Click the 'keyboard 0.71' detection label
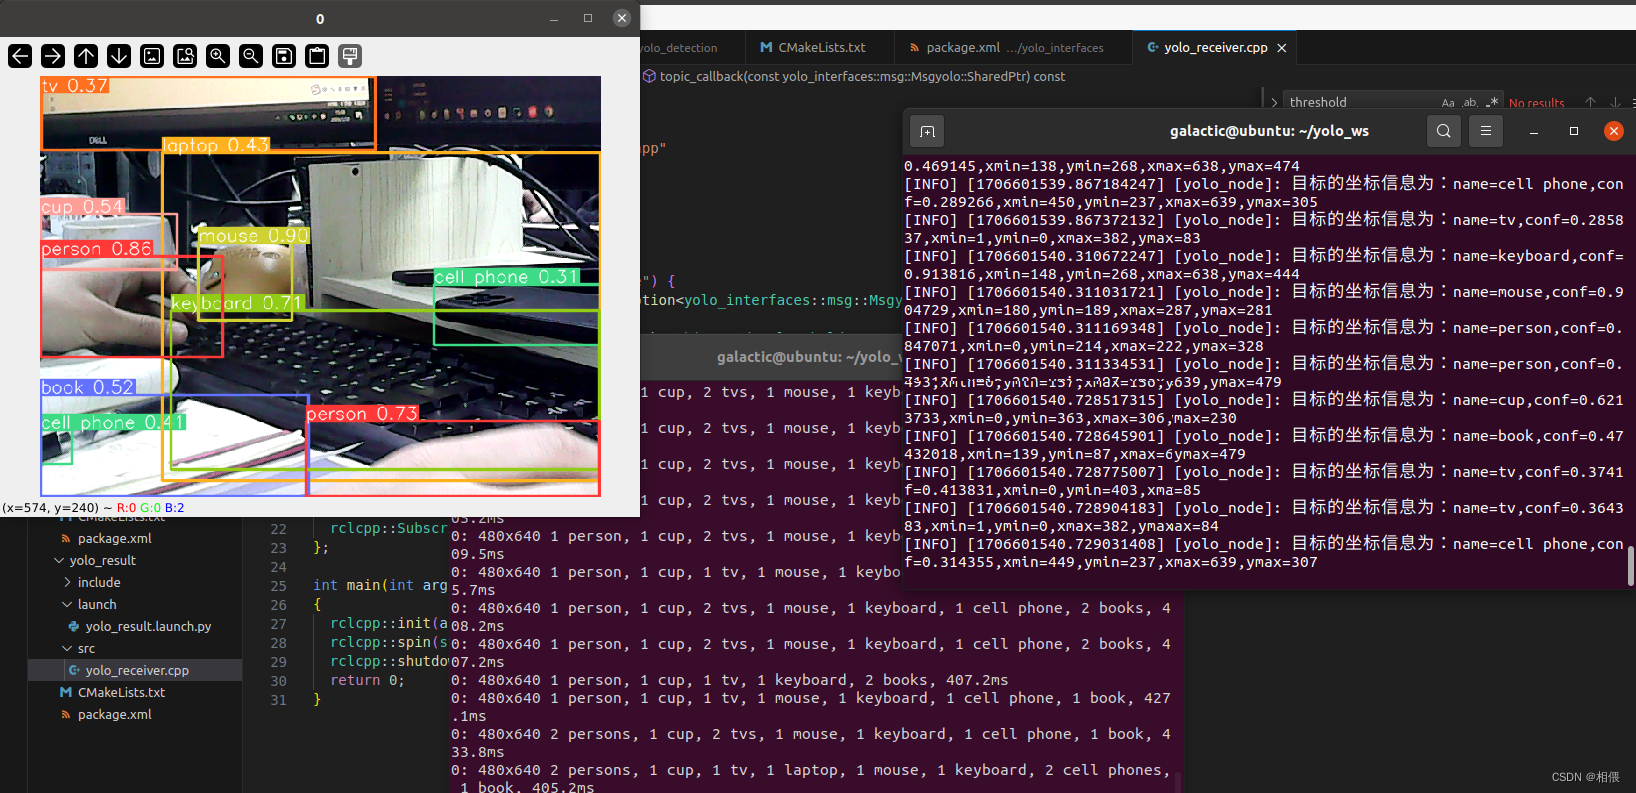Viewport: 1636px width, 793px height. pos(237,303)
